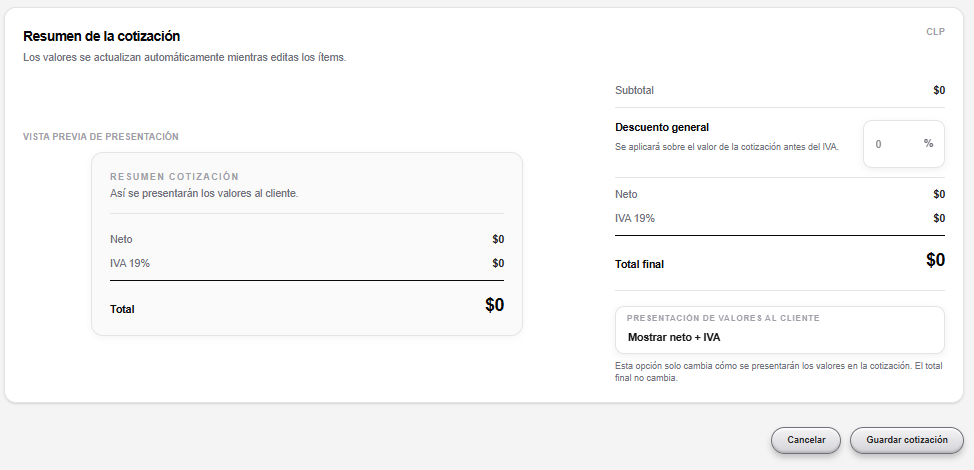The width and height of the screenshot is (974, 470).
Task: Click the Neto row in preview card
Action: click(307, 240)
